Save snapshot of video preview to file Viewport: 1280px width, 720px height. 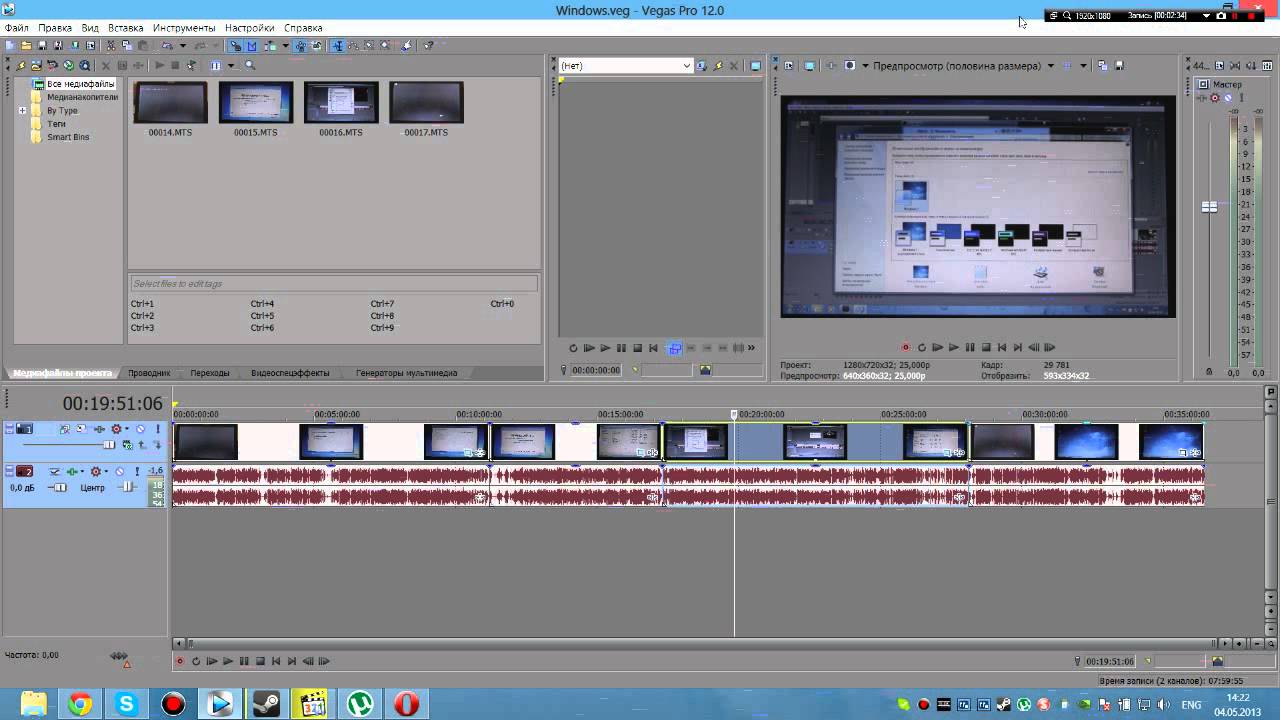click(x=1119, y=66)
